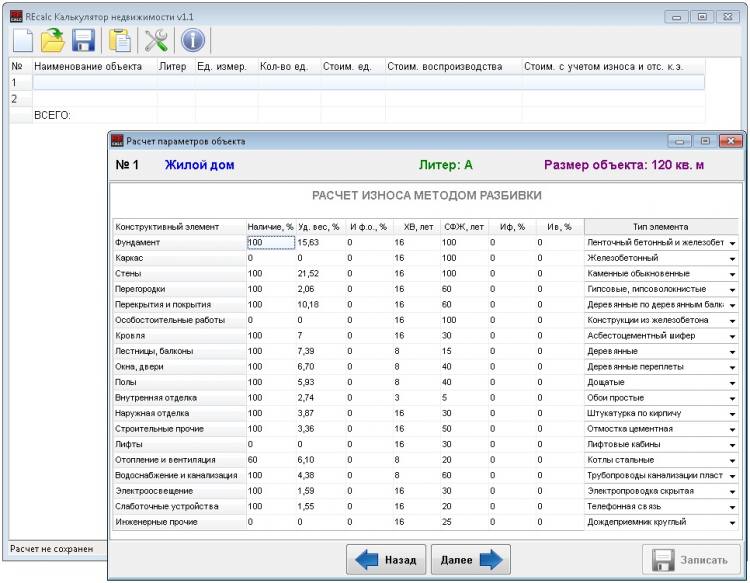Image resolution: width=750 pixels, height=583 pixels.
Task: Click Наличие cell of Отопление и вентиляция
Action: (270, 460)
